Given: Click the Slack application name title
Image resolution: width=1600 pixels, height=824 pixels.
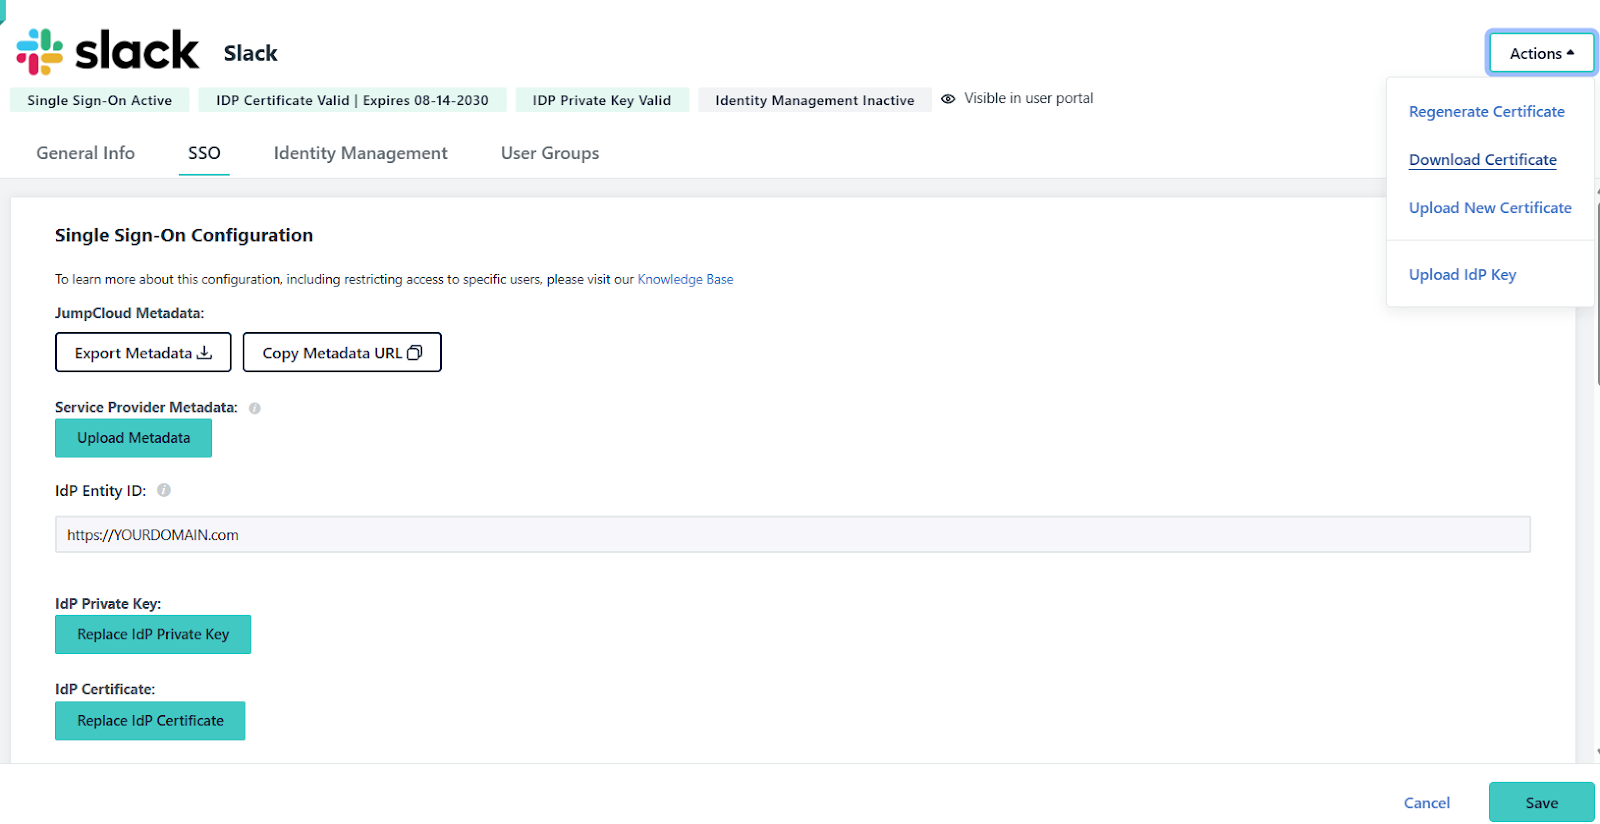Looking at the screenshot, I should (250, 53).
